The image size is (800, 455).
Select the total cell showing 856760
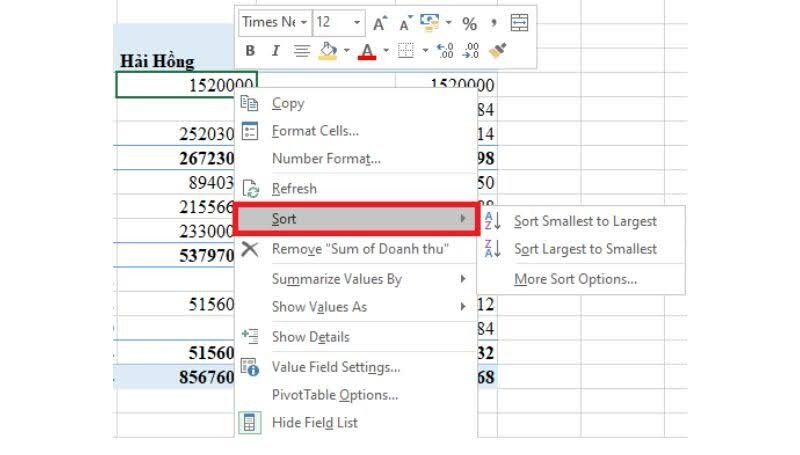(175, 377)
